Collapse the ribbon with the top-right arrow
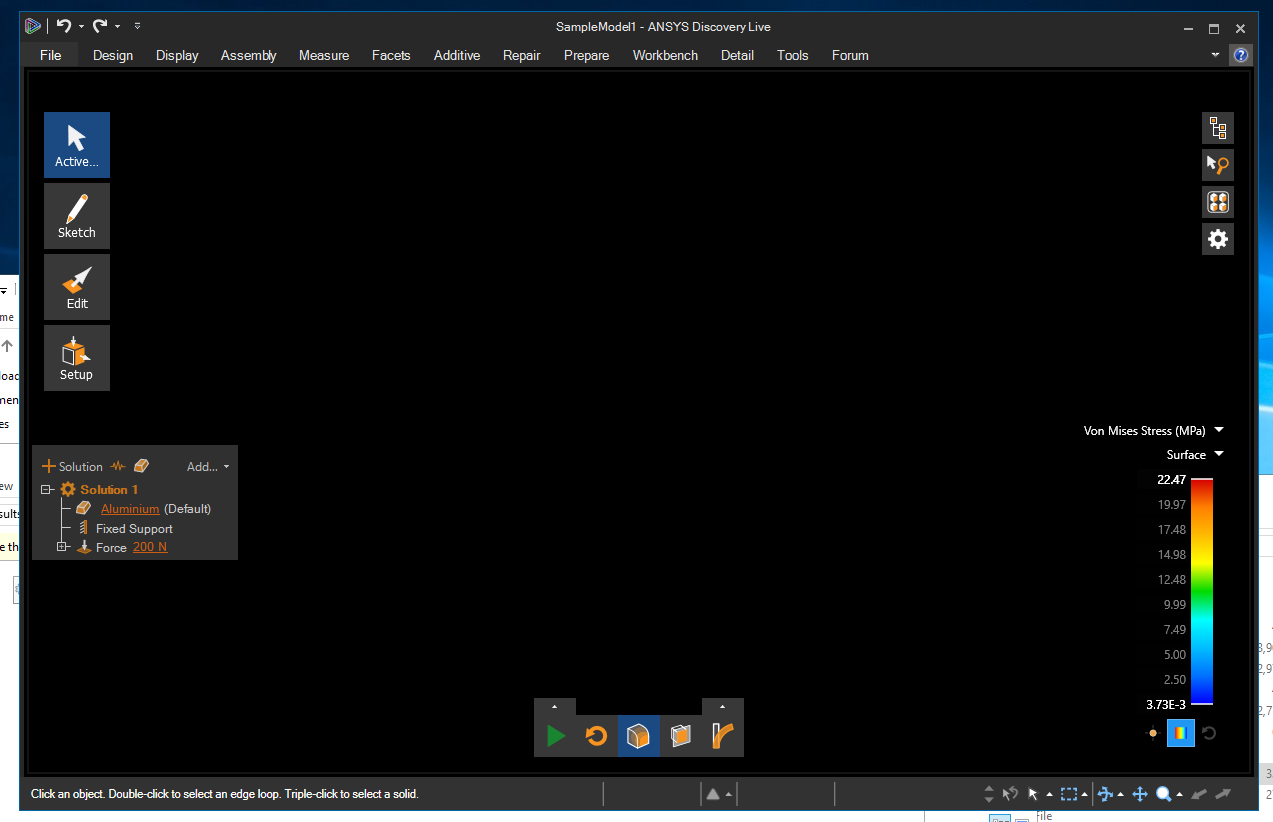Image resolution: width=1273 pixels, height=822 pixels. pos(1216,55)
